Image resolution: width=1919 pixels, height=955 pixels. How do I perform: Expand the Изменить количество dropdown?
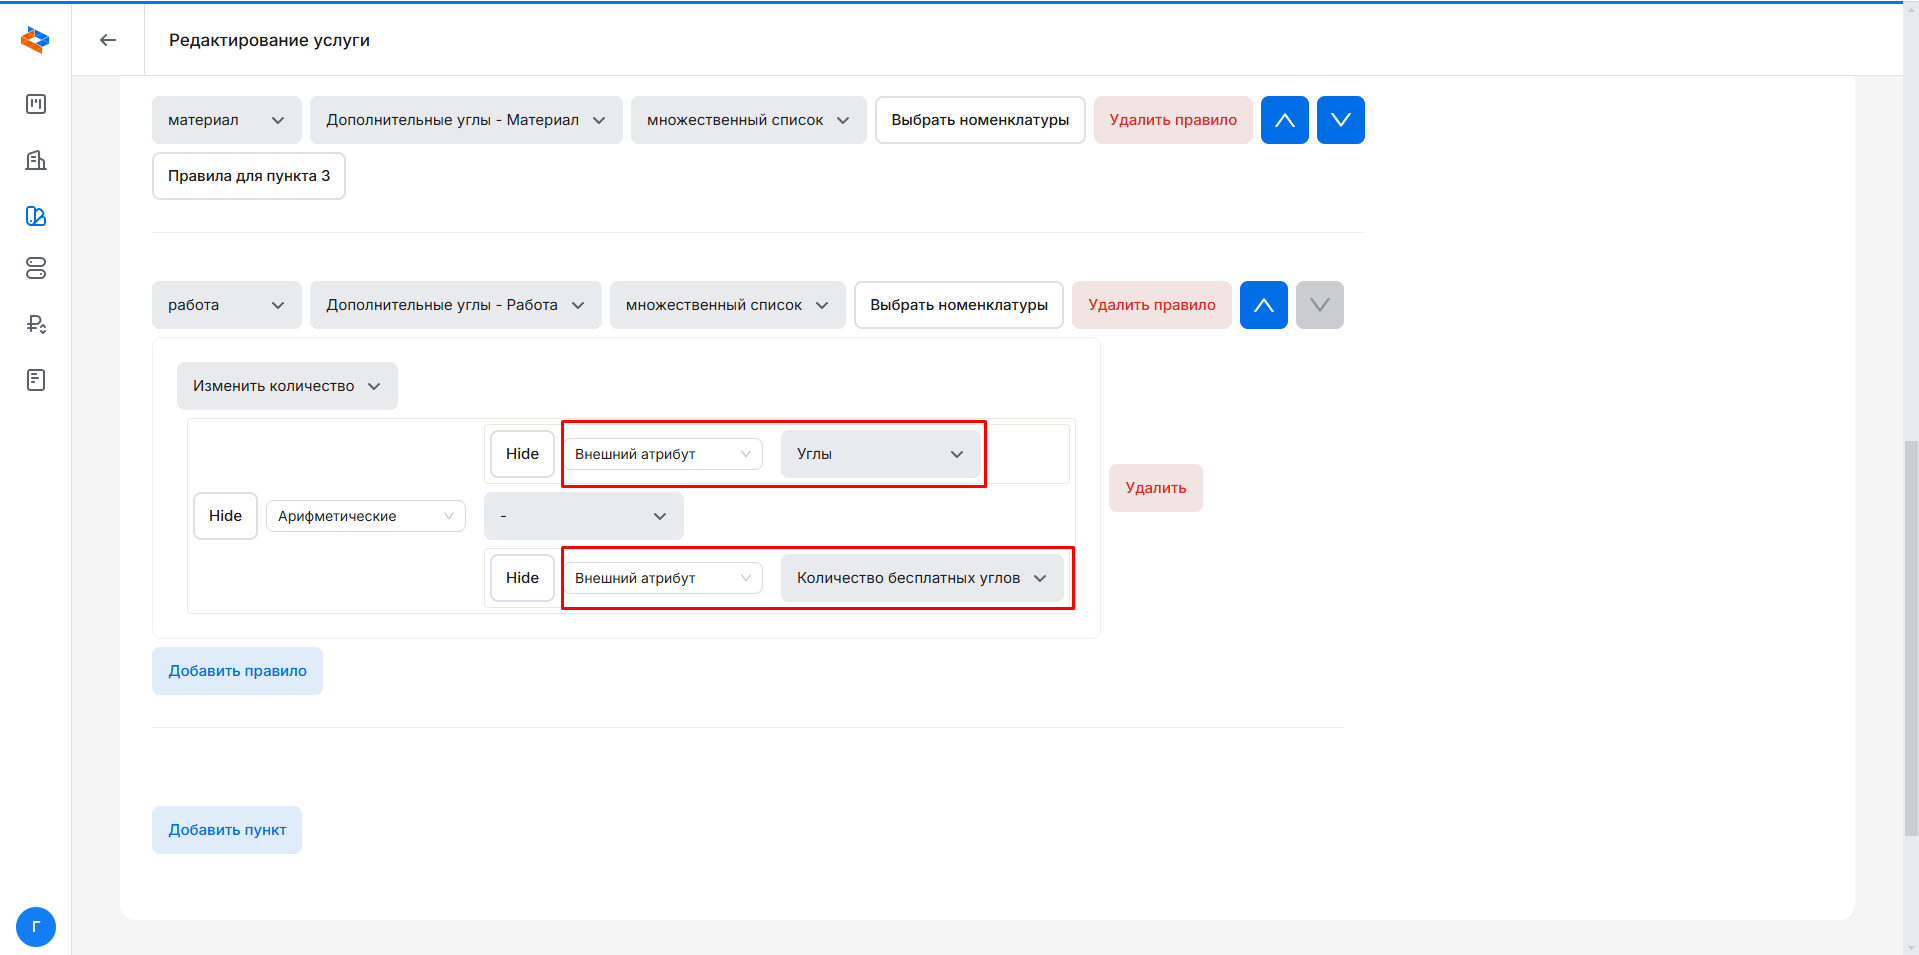287,386
